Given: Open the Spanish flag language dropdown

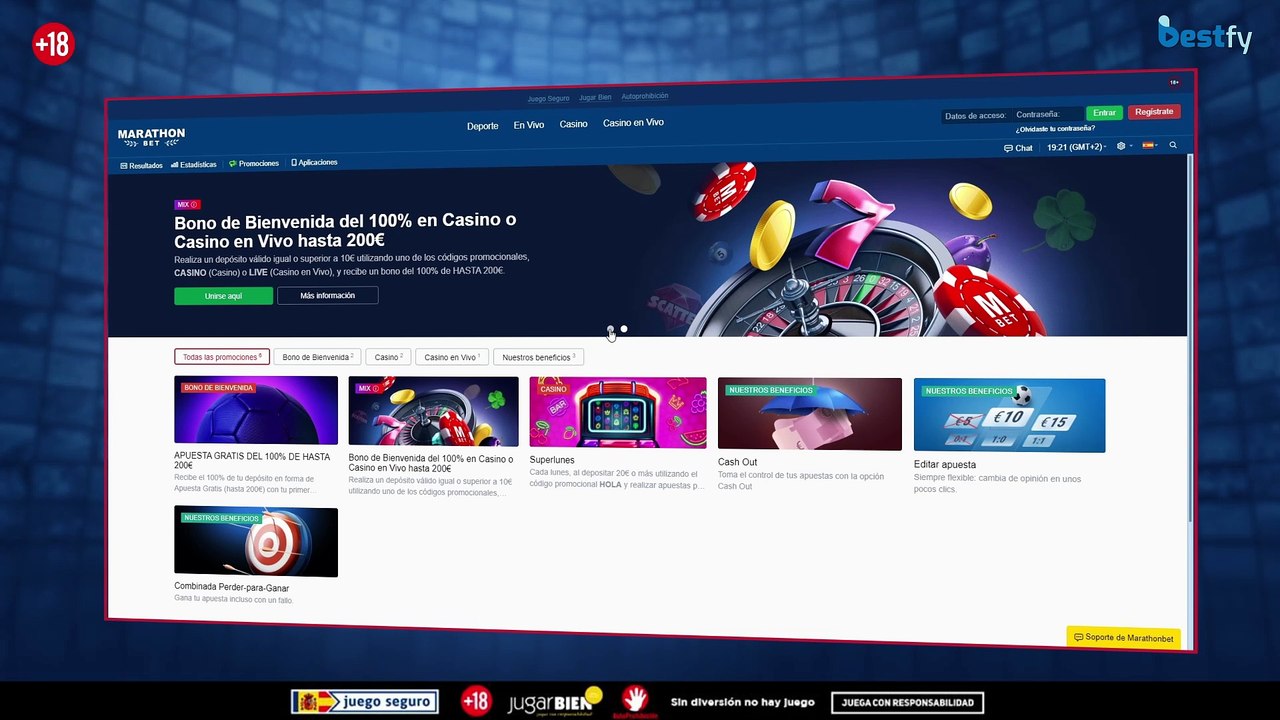Looking at the screenshot, I should 1150,146.
